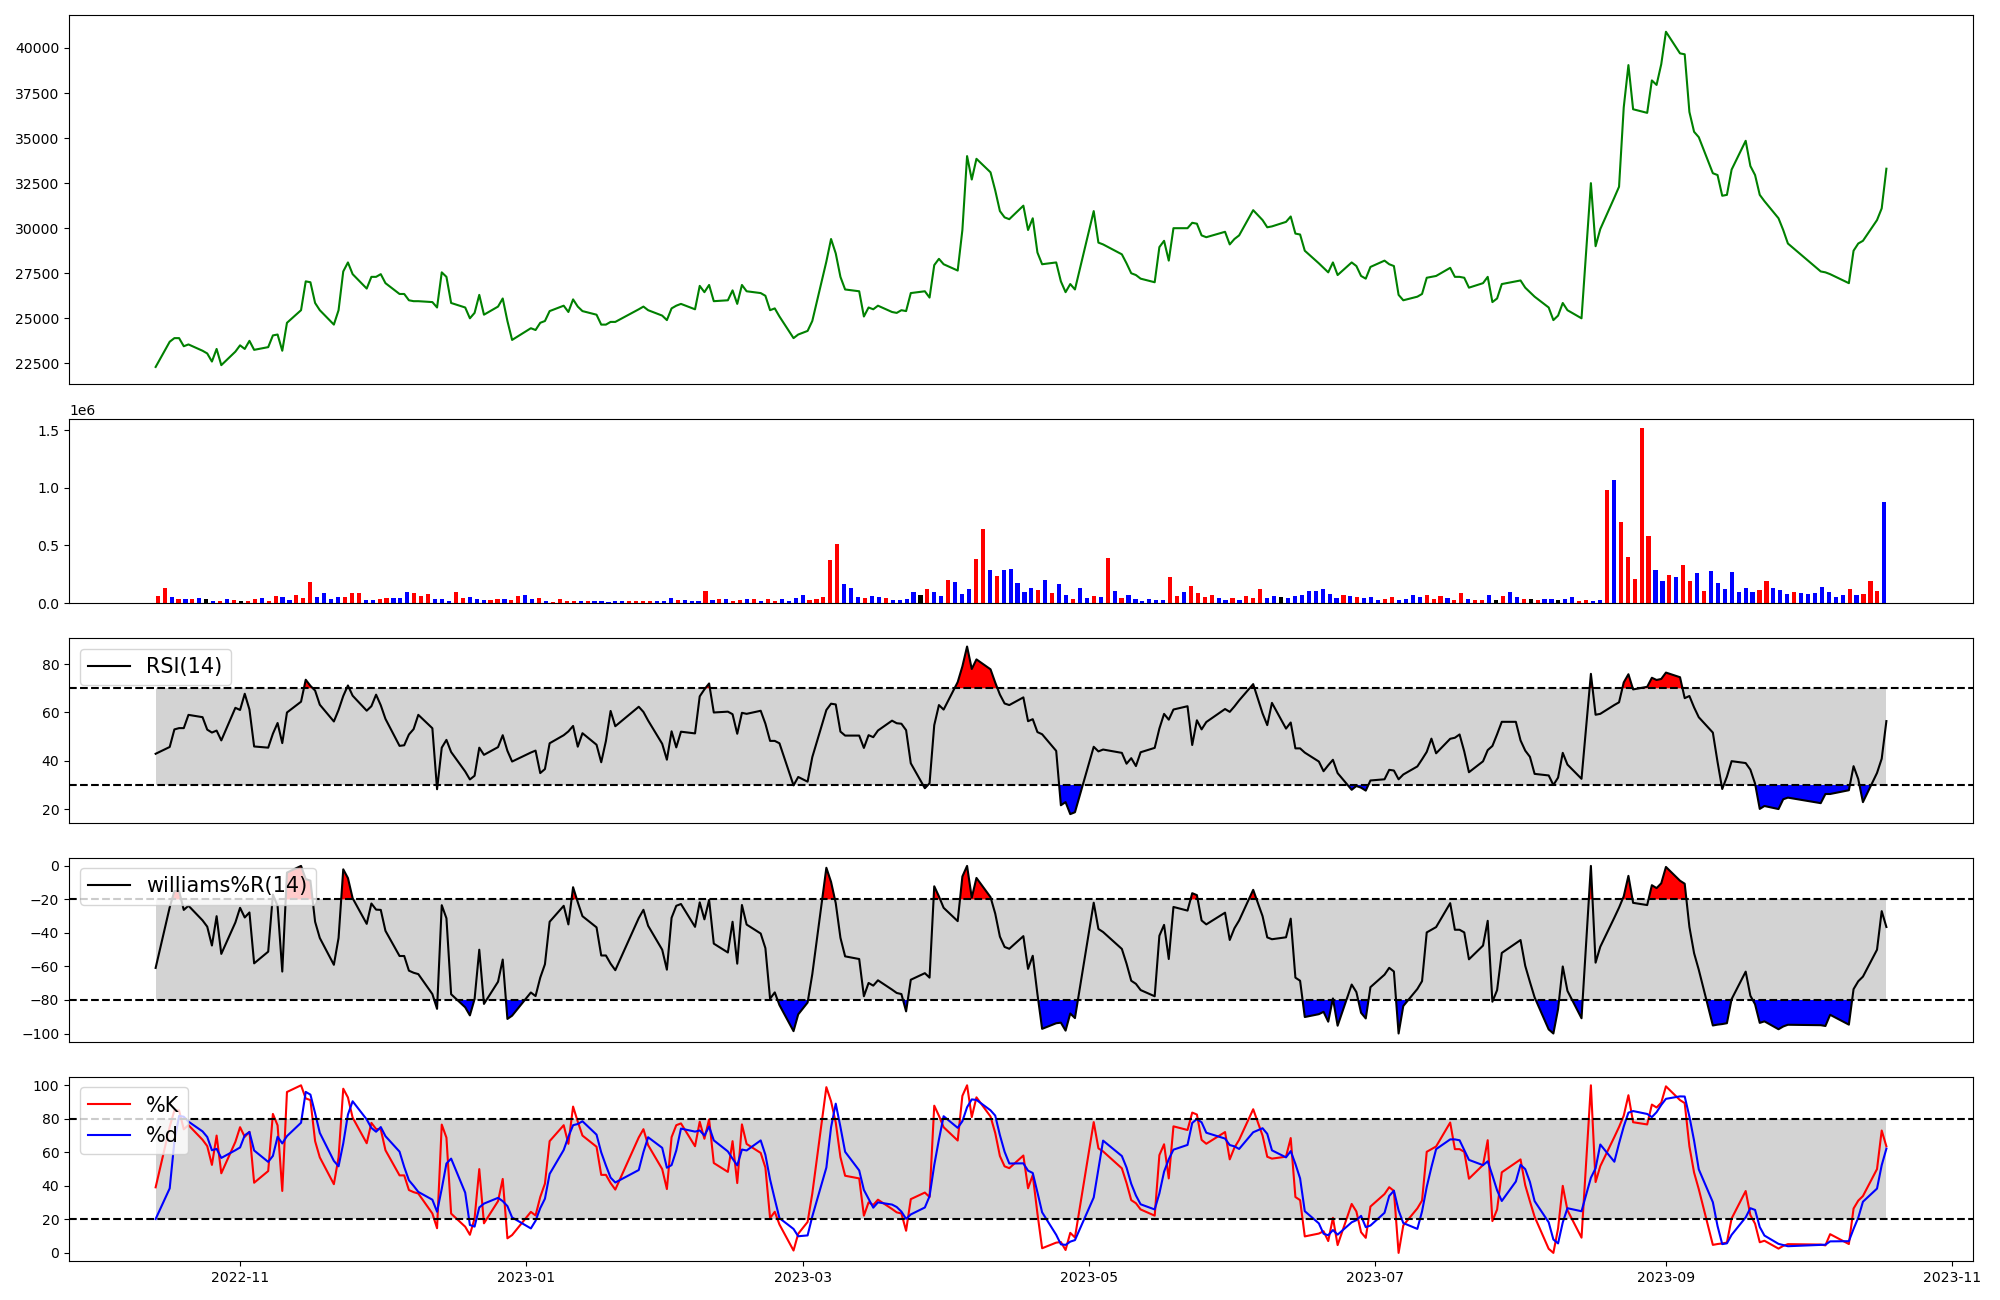Click the 1.5 tick label on volume axis

click(x=51, y=431)
